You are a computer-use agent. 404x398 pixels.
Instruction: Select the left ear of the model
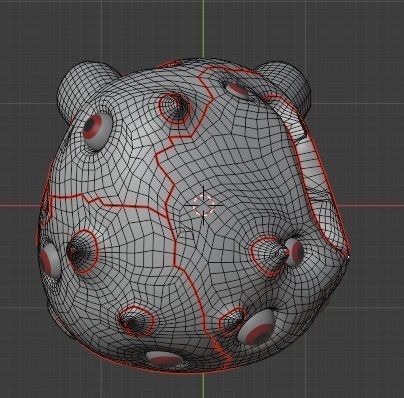(86, 89)
